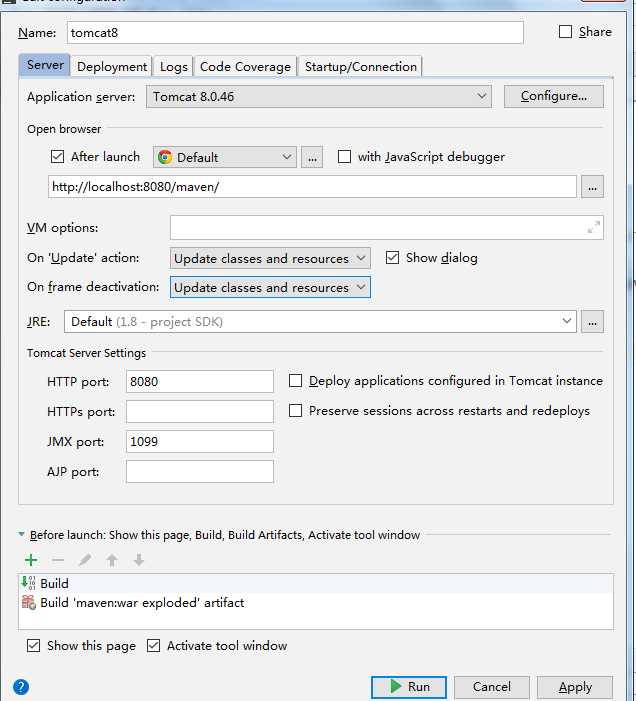
Task: Click the move down arrow icon
Action: (139, 560)
